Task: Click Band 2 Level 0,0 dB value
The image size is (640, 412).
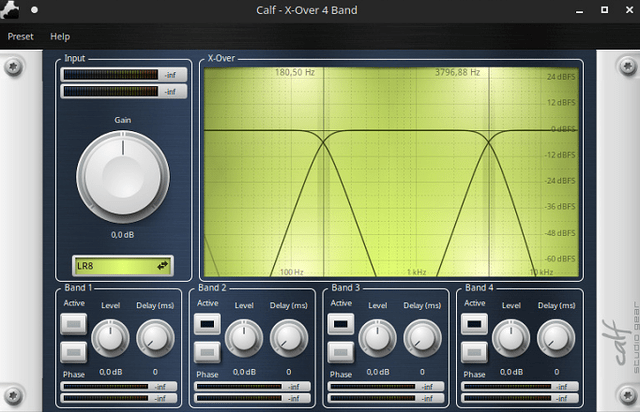Action: pyautogui.click(x=244, y=372)
